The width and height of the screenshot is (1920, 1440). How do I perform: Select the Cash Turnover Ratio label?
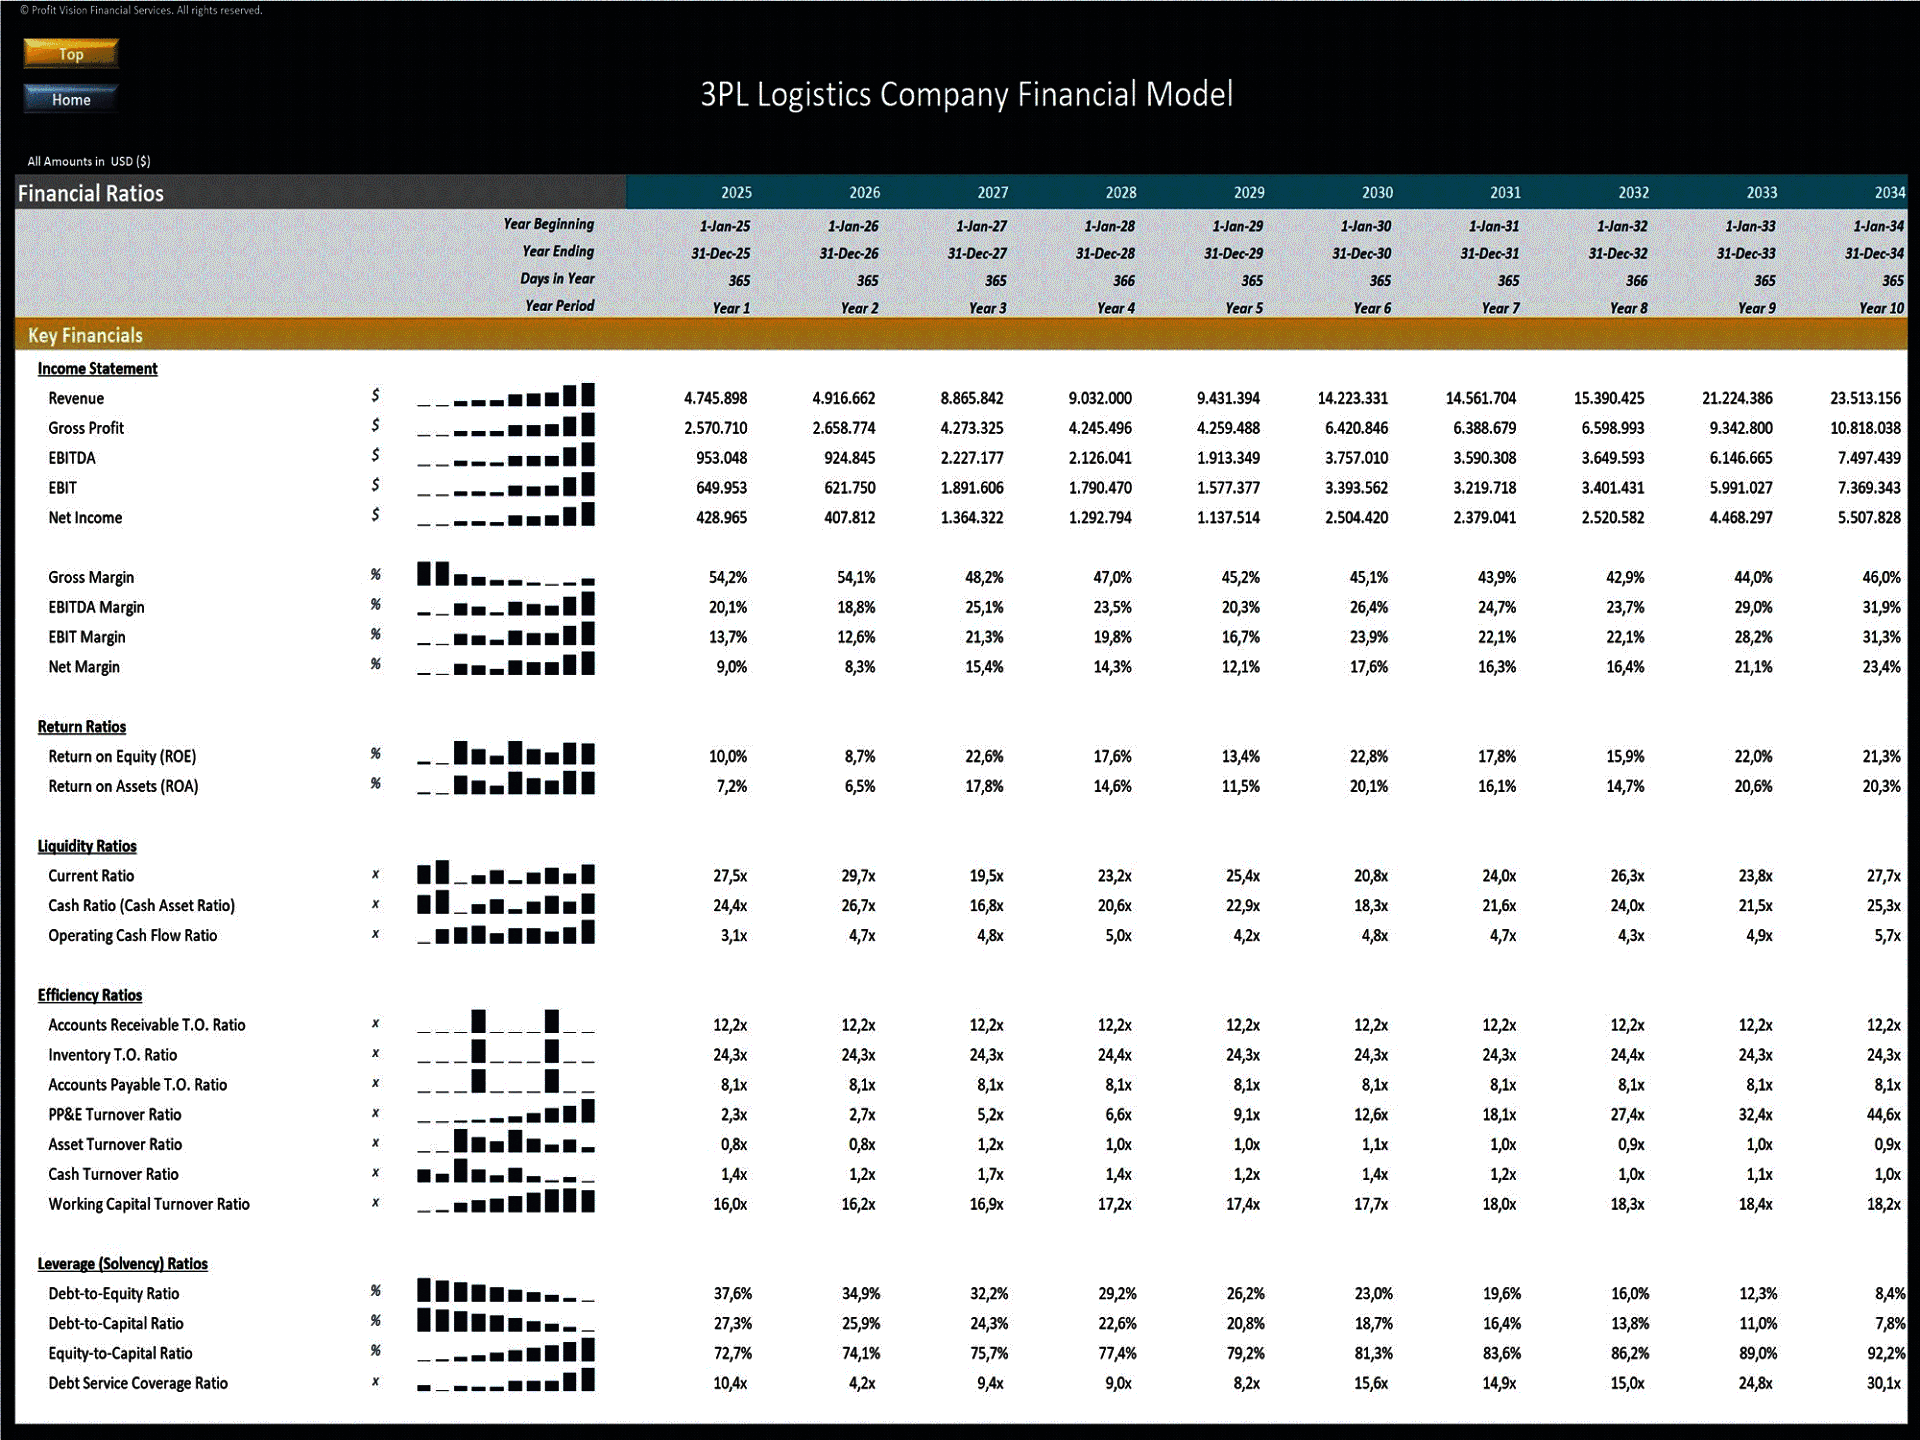pyautogui.click(x=113, y=1174)
